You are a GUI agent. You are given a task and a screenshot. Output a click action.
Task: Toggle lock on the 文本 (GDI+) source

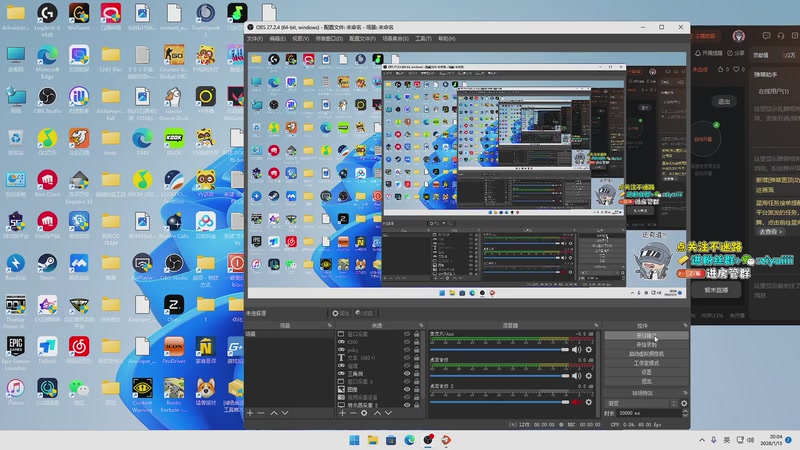point(416,358)
